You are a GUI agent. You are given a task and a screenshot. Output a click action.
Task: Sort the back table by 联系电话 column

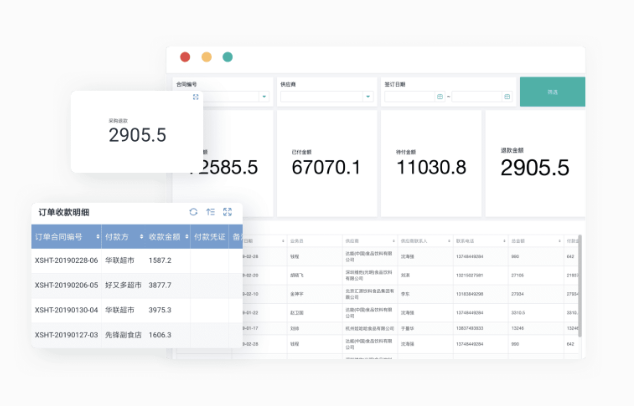pos(504,241)
